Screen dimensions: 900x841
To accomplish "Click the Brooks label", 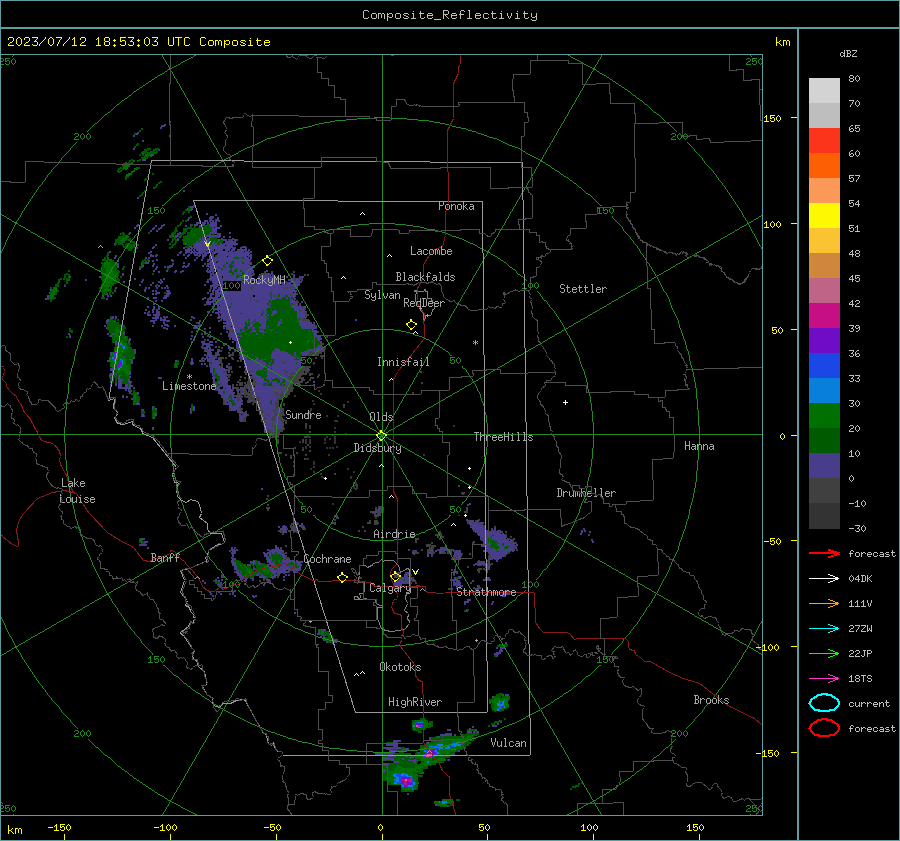I will coord(711,700).
